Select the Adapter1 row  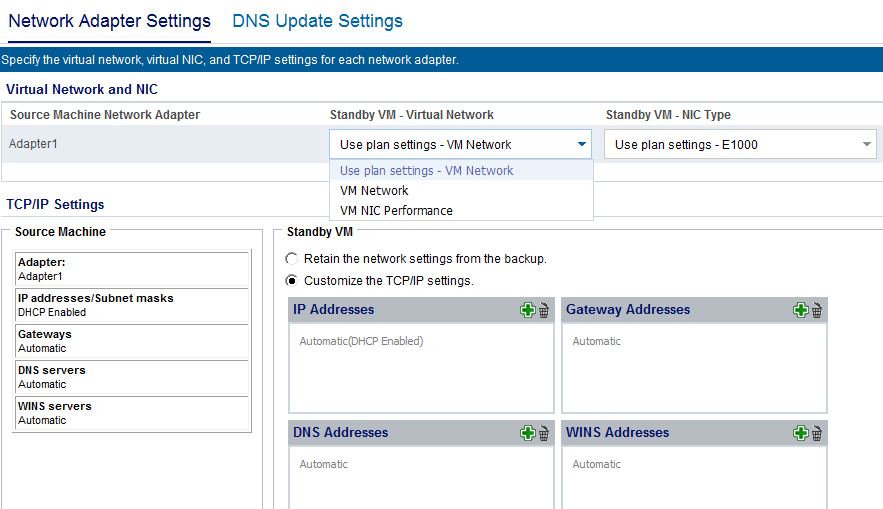tap(34, 144)
